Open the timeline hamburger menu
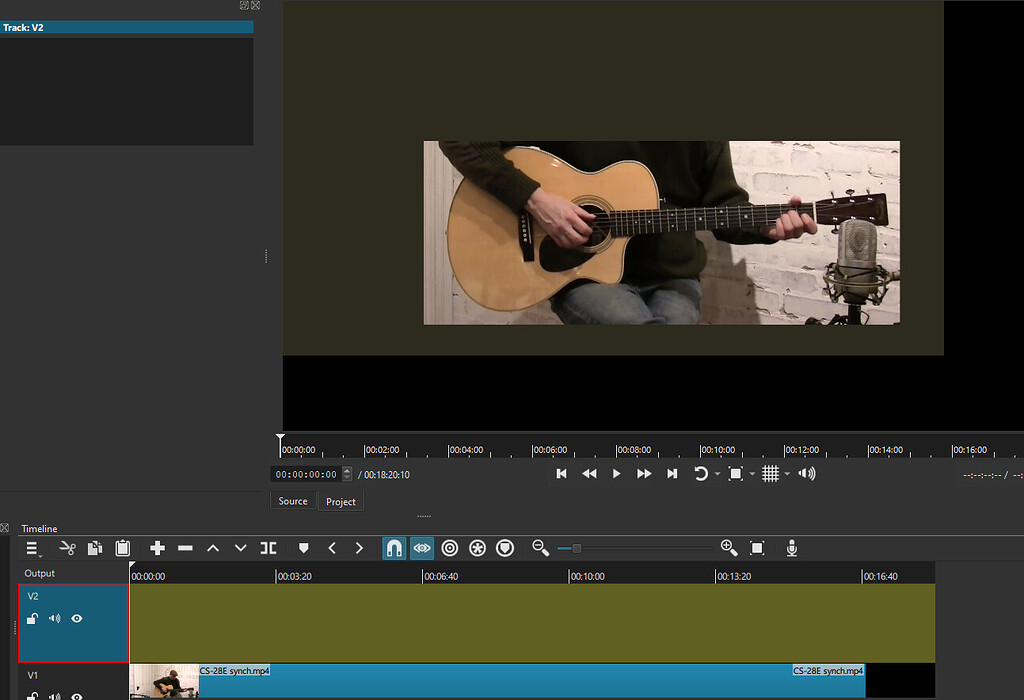The width and height of the screenshot is (1024, 700). point(33,548)
